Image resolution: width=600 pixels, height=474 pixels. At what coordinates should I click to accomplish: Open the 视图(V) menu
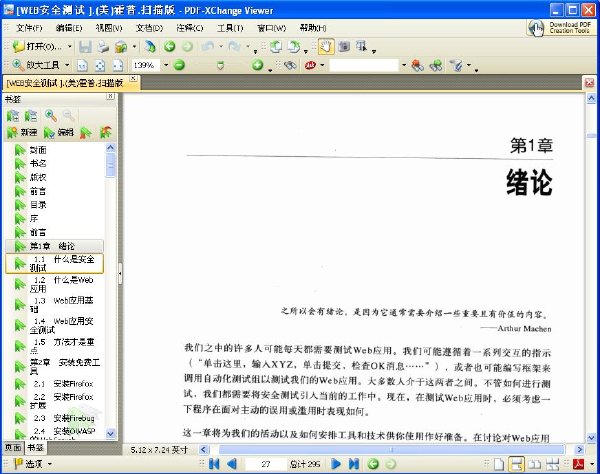[x=109, y=28]
